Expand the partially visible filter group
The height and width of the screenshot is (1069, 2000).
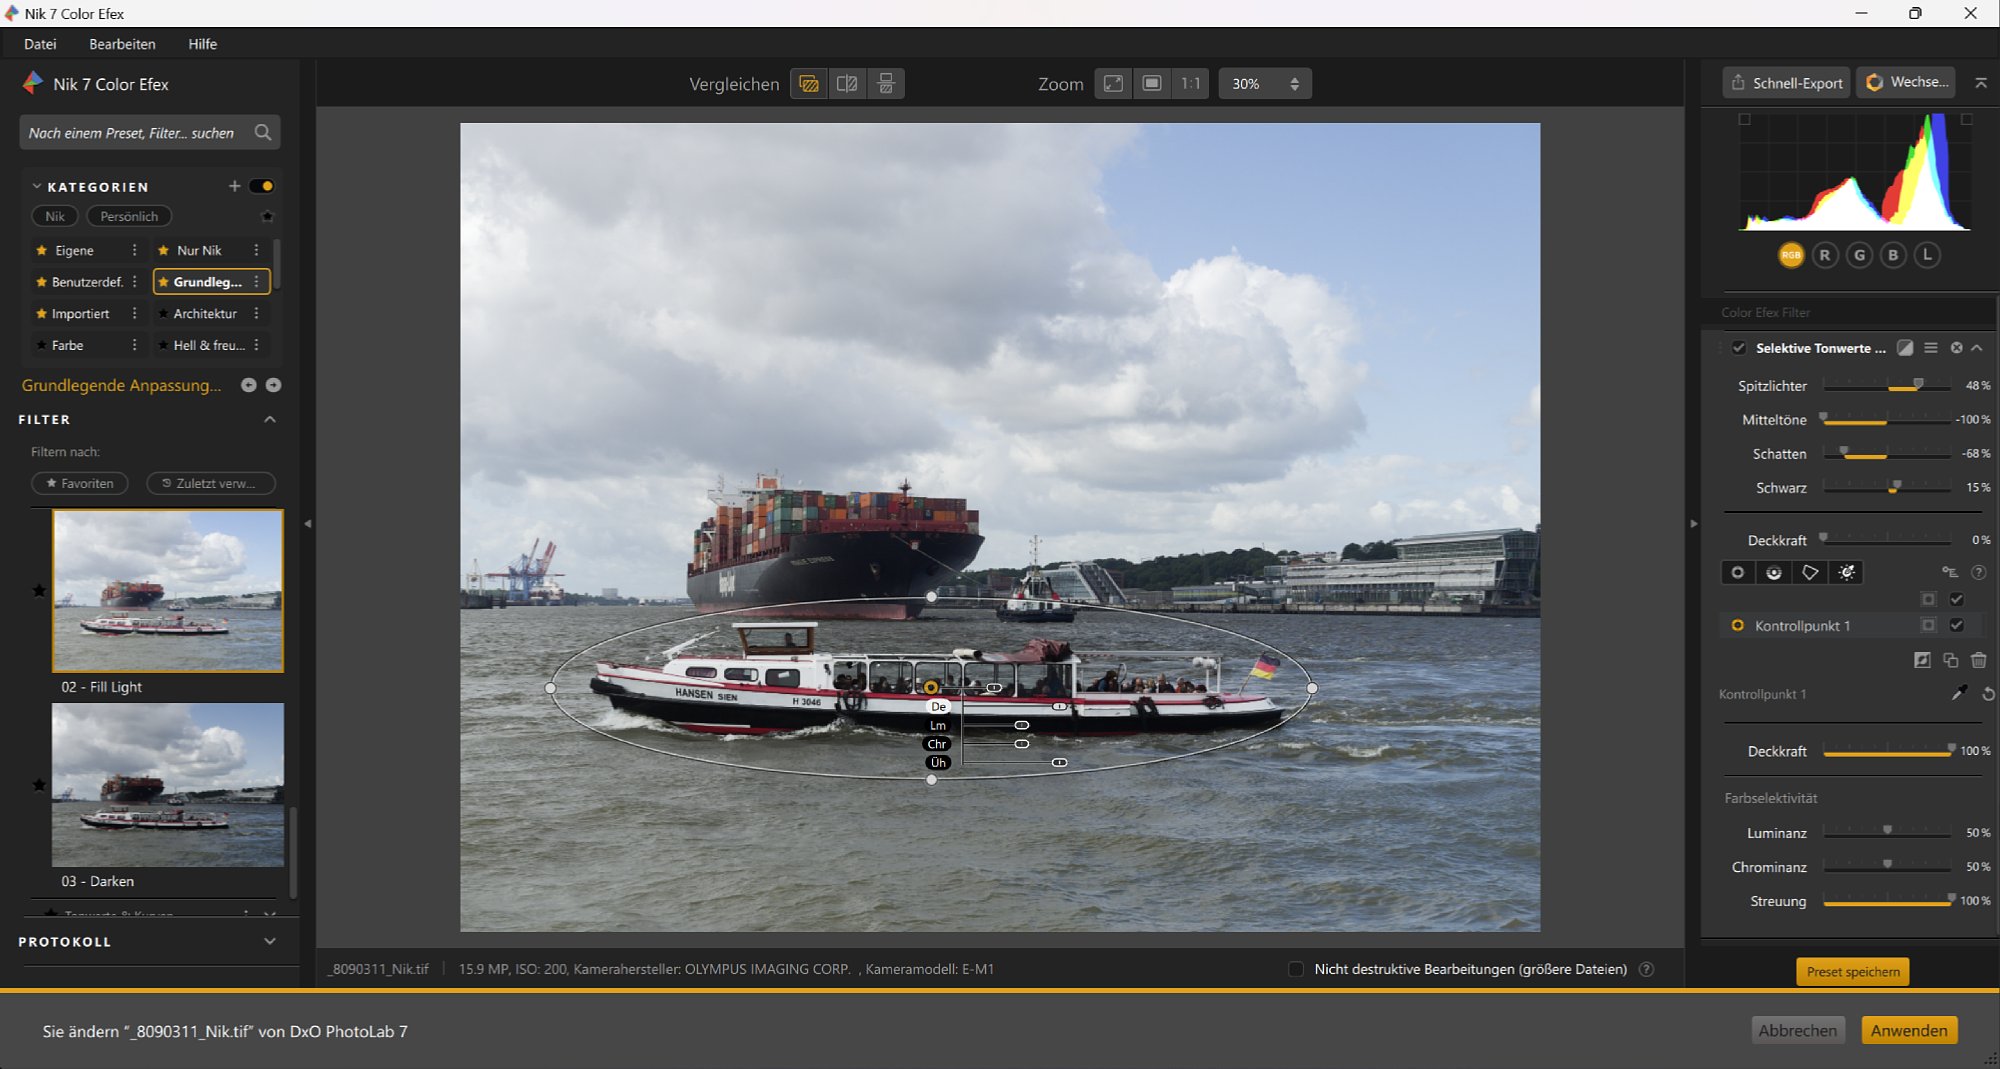tap(269, 914)
